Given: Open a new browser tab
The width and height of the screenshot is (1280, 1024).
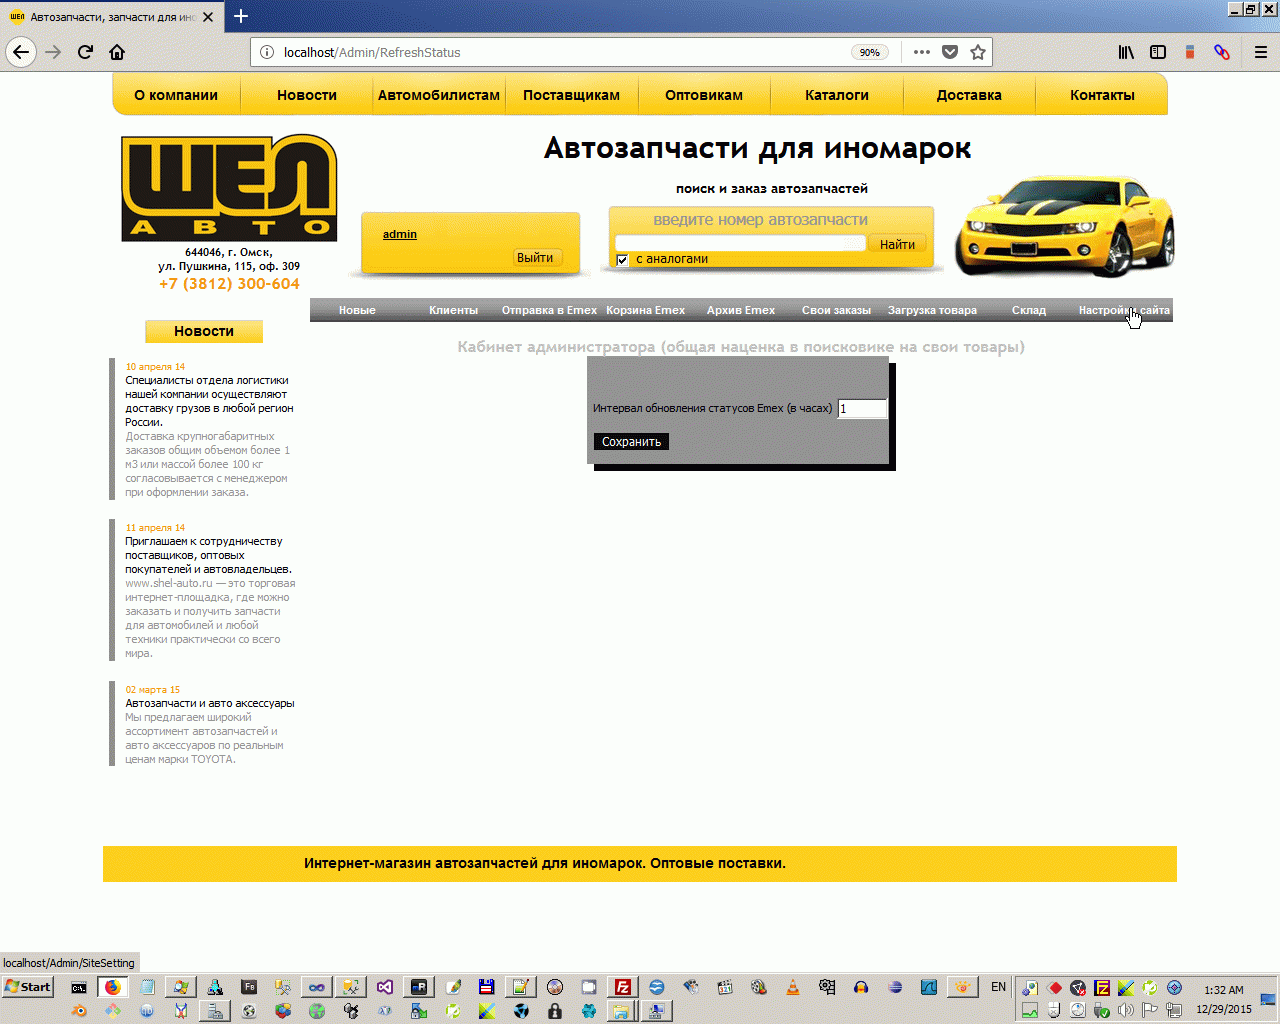Looking at the screenshot, I should point(241,16).
